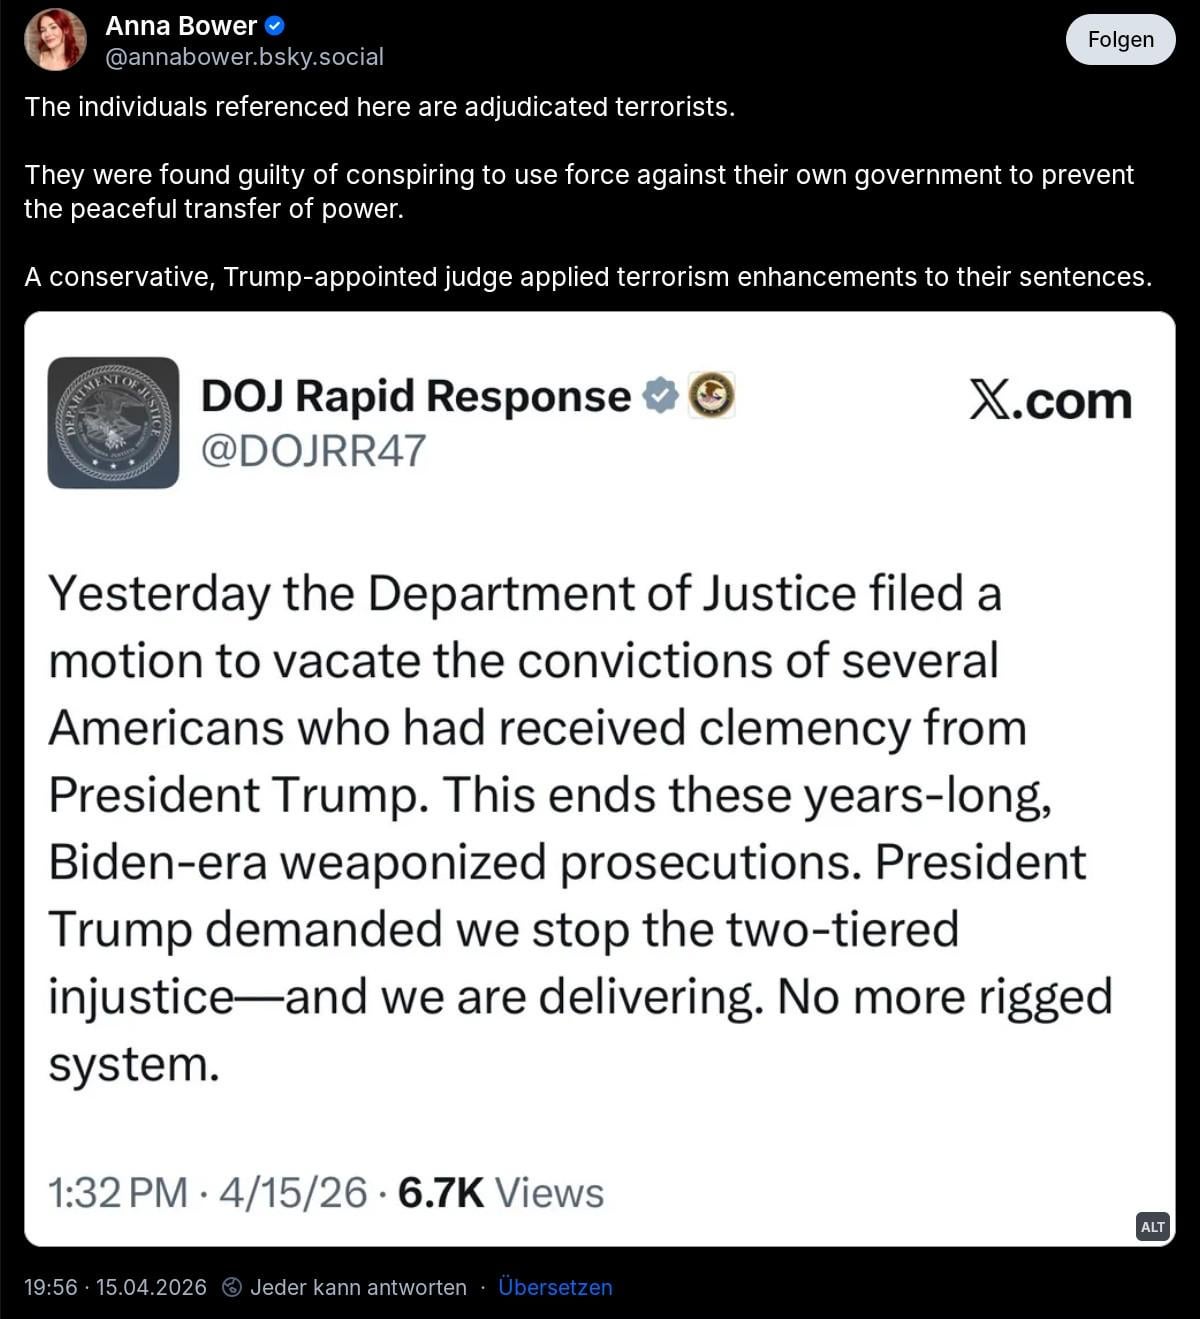Open the Anna Bower display name

pyautogui.click(x=181, y=26)
